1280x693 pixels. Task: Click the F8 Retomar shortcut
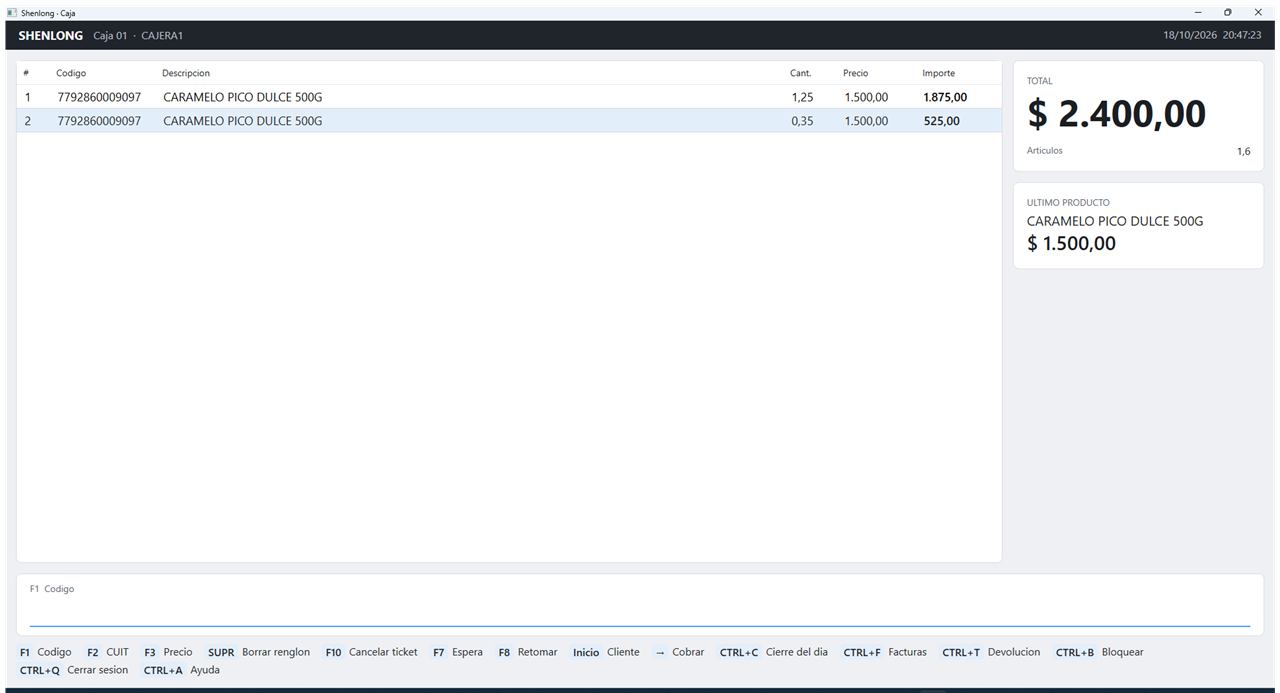point(528,652)
